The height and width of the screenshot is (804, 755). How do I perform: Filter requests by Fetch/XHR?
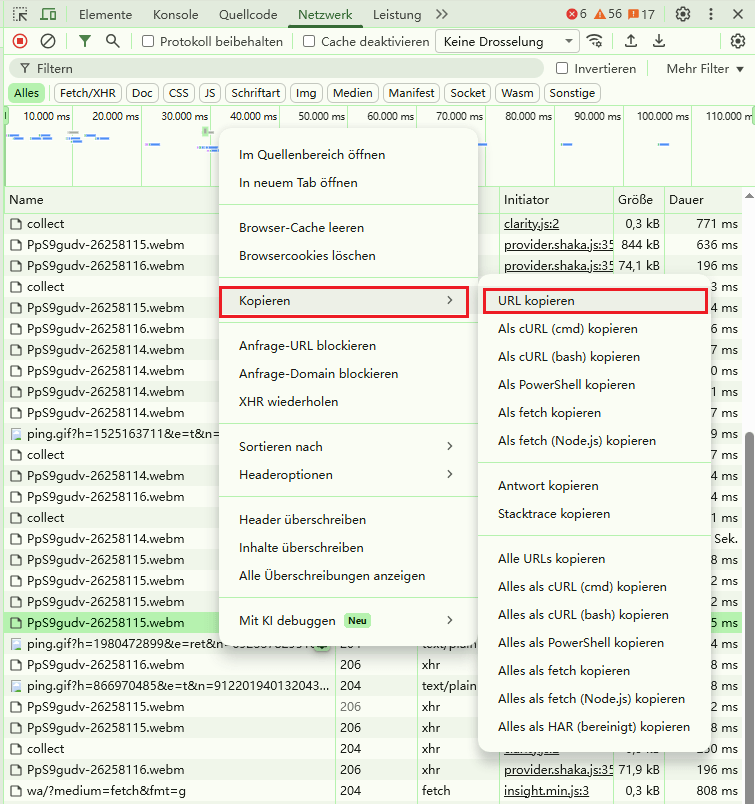coord(87,93)
